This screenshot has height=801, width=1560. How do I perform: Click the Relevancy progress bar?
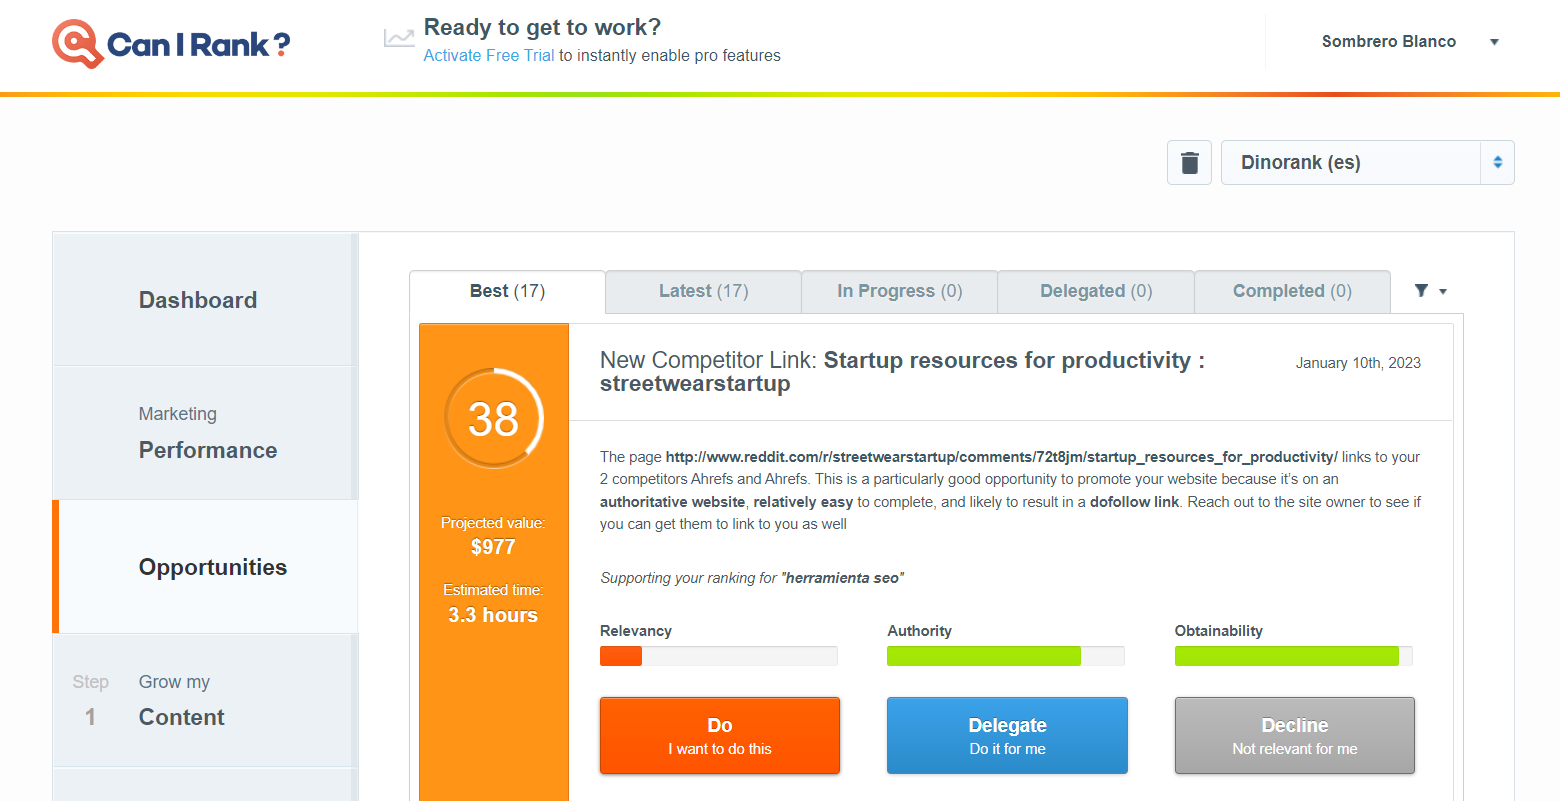(718, 656)
